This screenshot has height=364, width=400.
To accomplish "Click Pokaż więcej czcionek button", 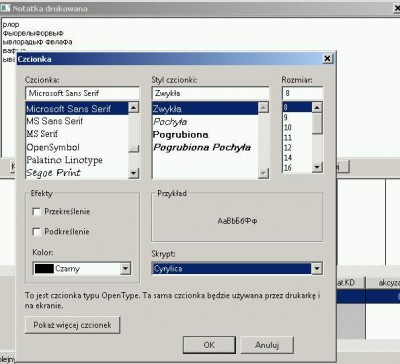I will point(72,325).
